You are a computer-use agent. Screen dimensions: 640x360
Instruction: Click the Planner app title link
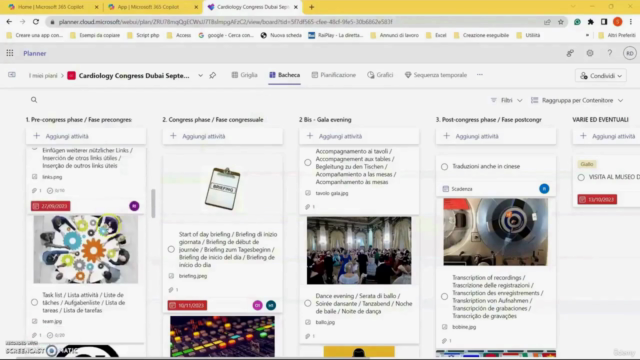point(35,53)
